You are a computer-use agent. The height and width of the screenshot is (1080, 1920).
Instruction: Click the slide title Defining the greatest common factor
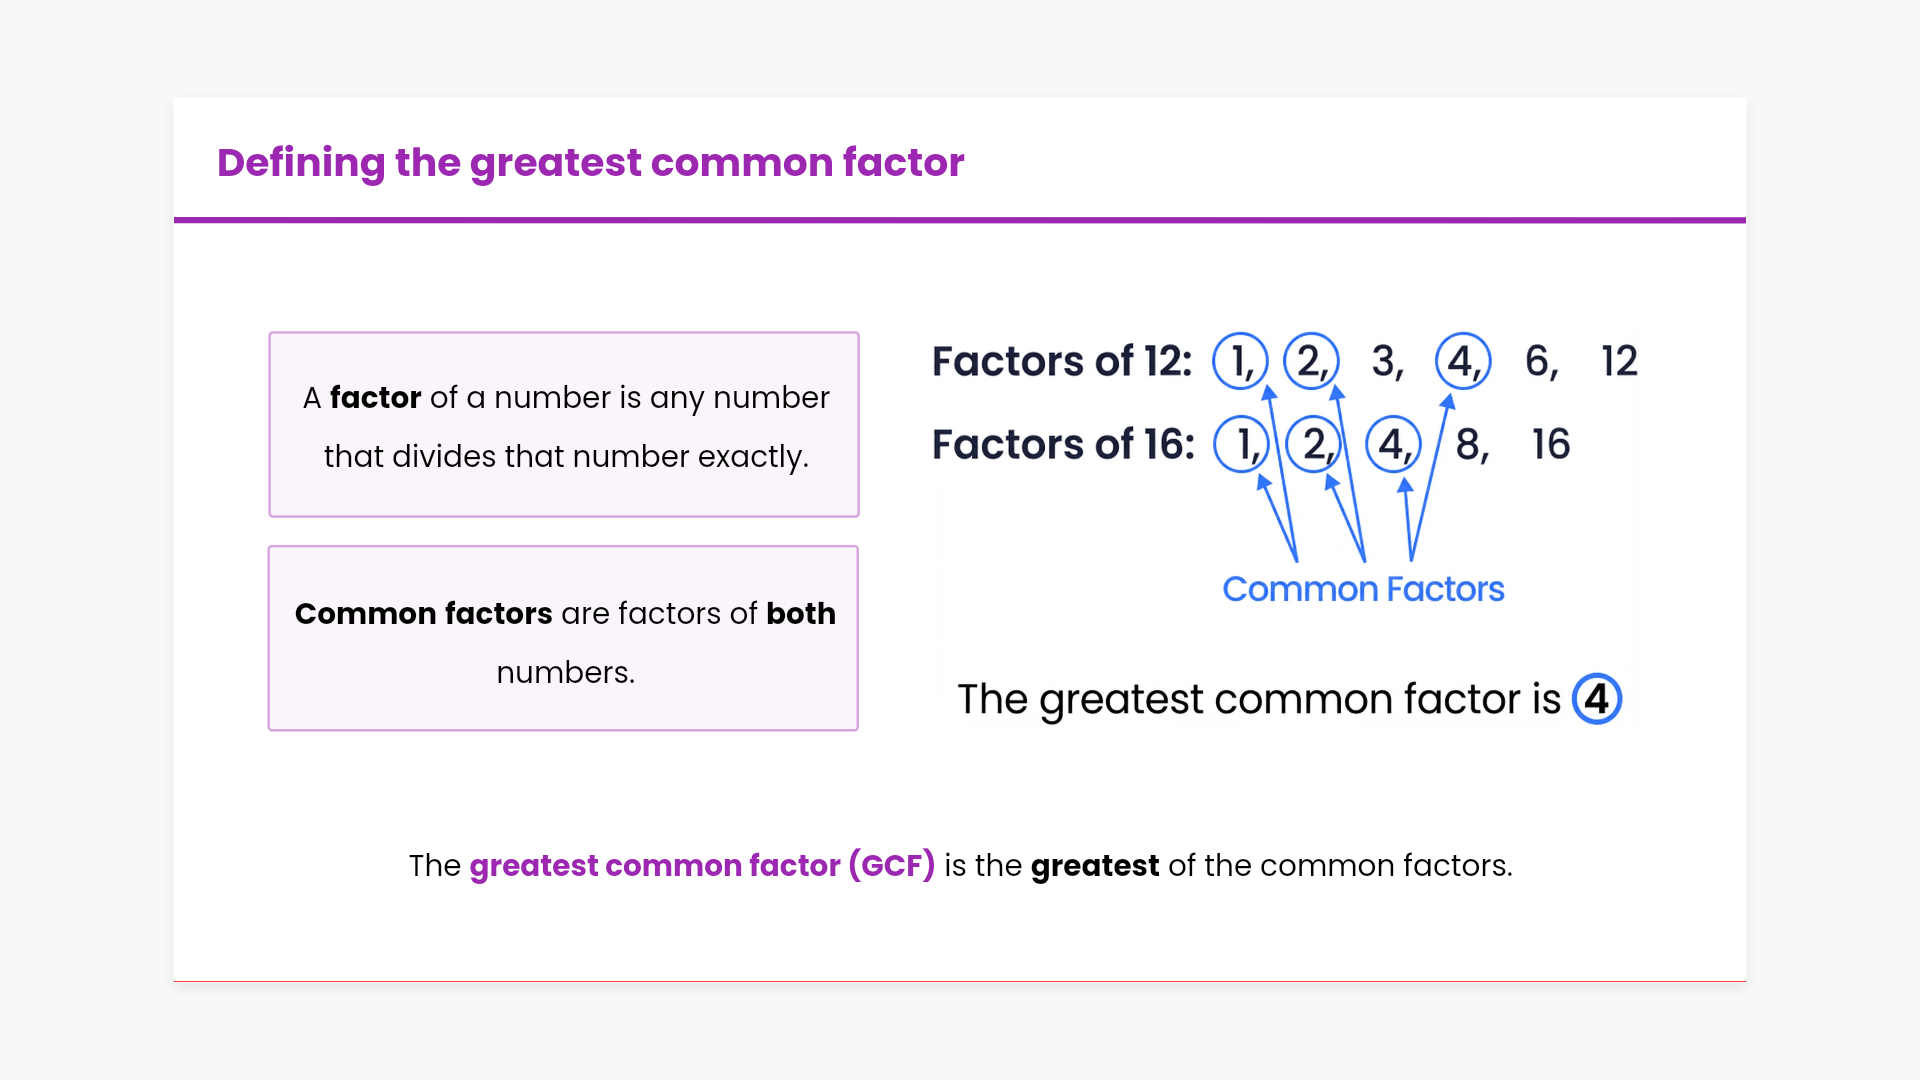coord(590,162)
